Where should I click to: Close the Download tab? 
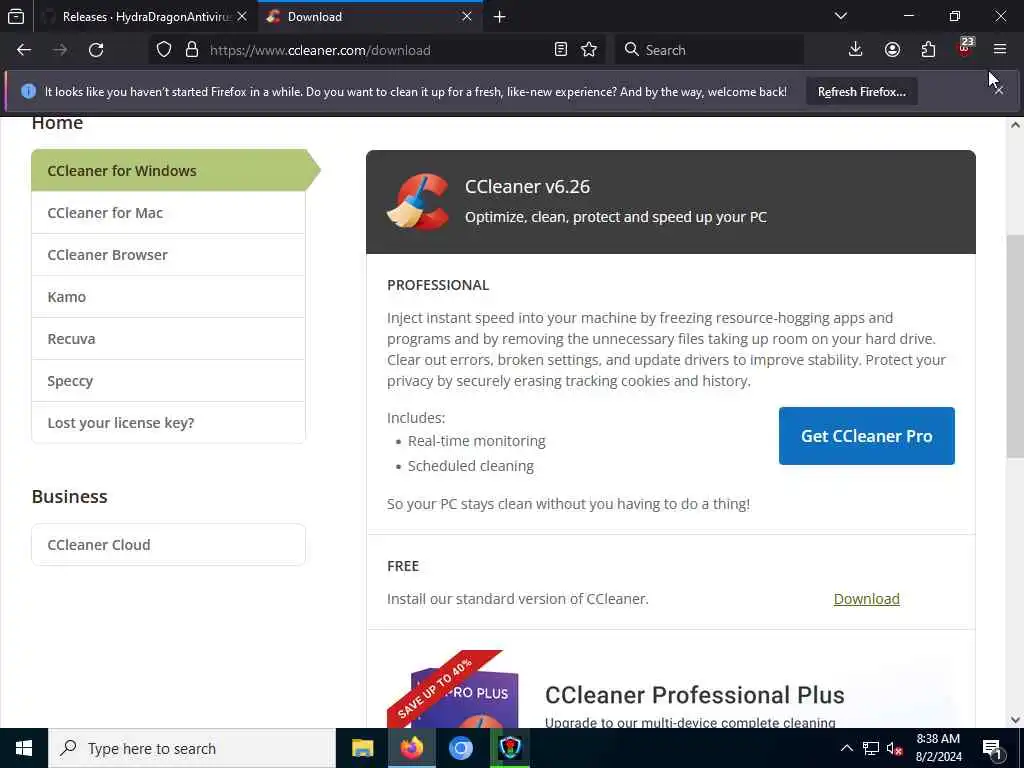(x=466, y=16)
